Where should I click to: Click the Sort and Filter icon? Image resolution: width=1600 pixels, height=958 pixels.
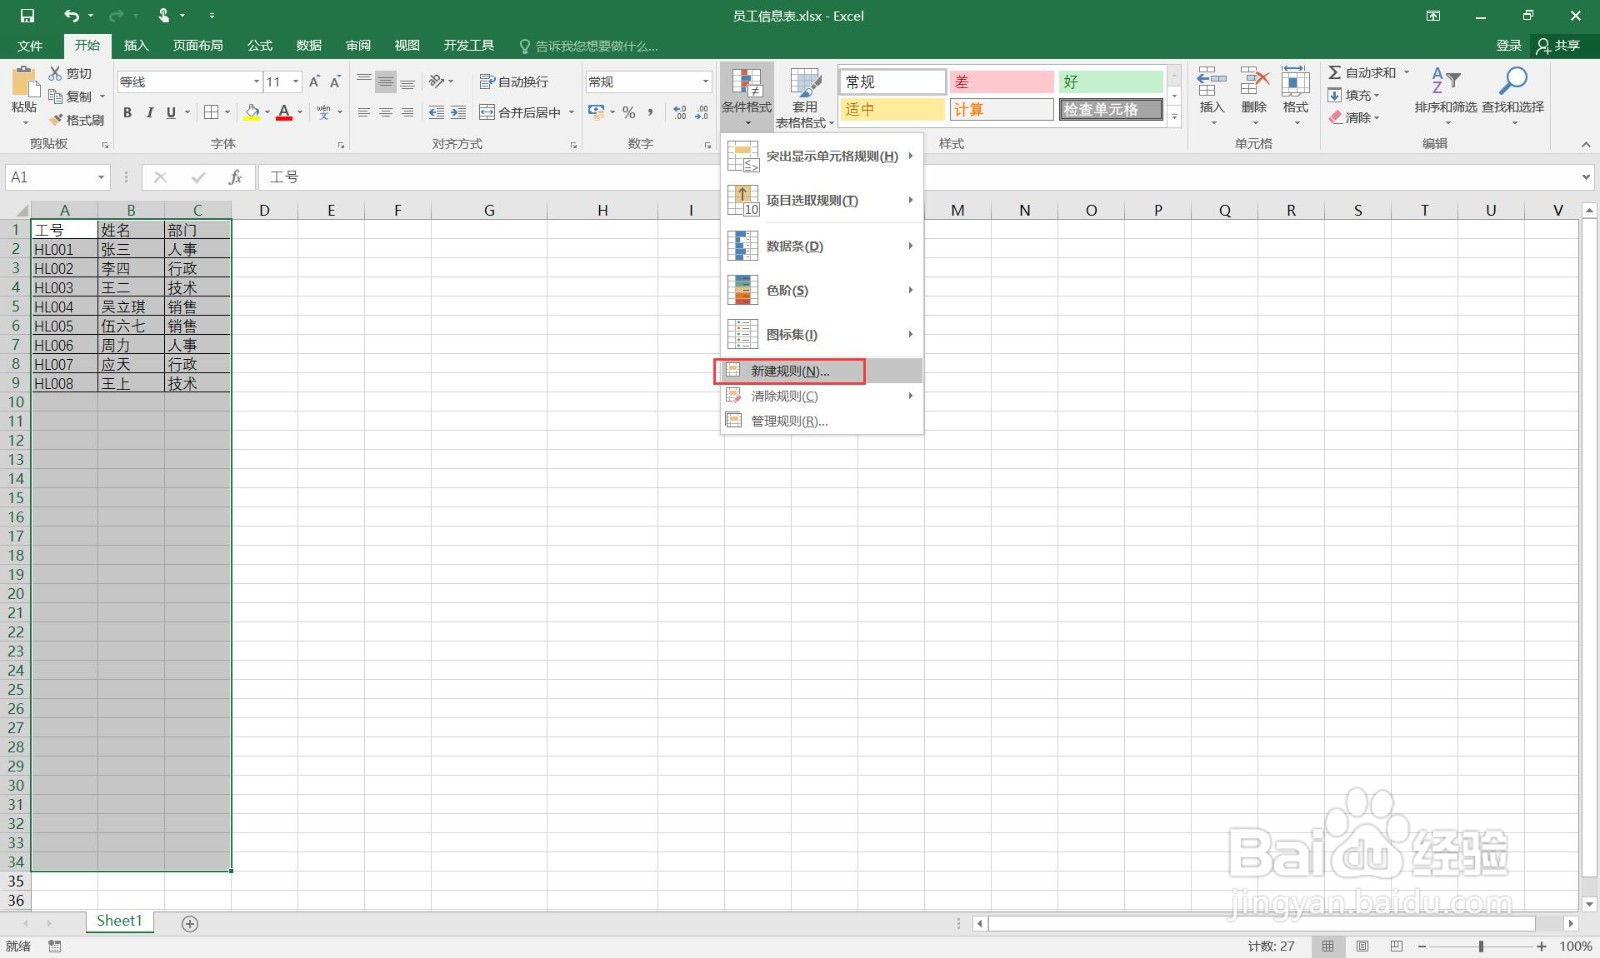[x=1445, y=81]
